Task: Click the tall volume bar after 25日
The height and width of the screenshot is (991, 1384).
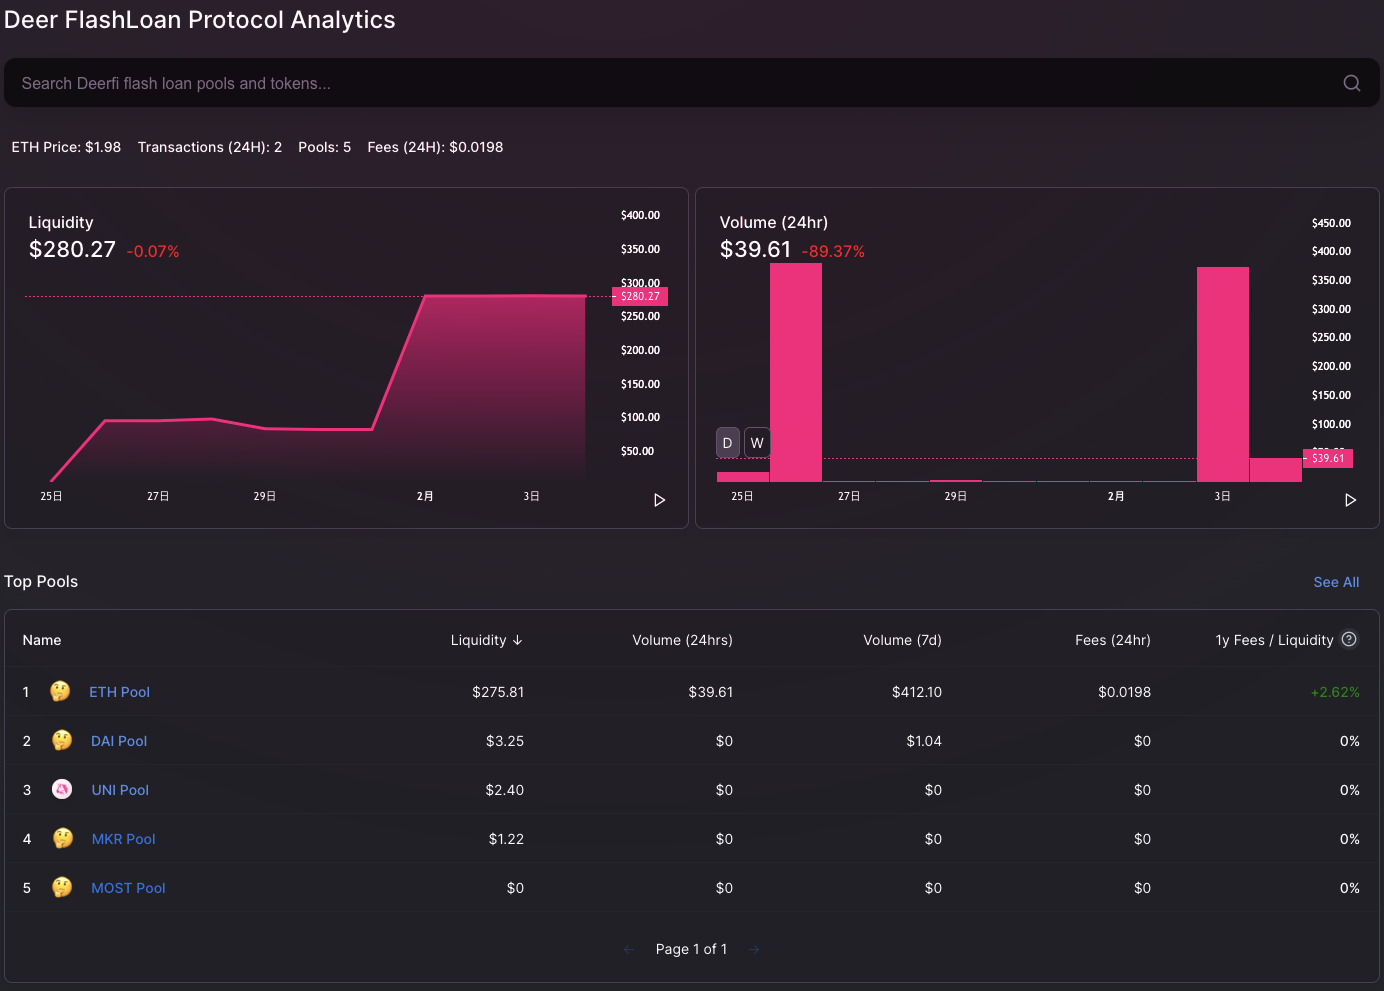Action: 796,372
